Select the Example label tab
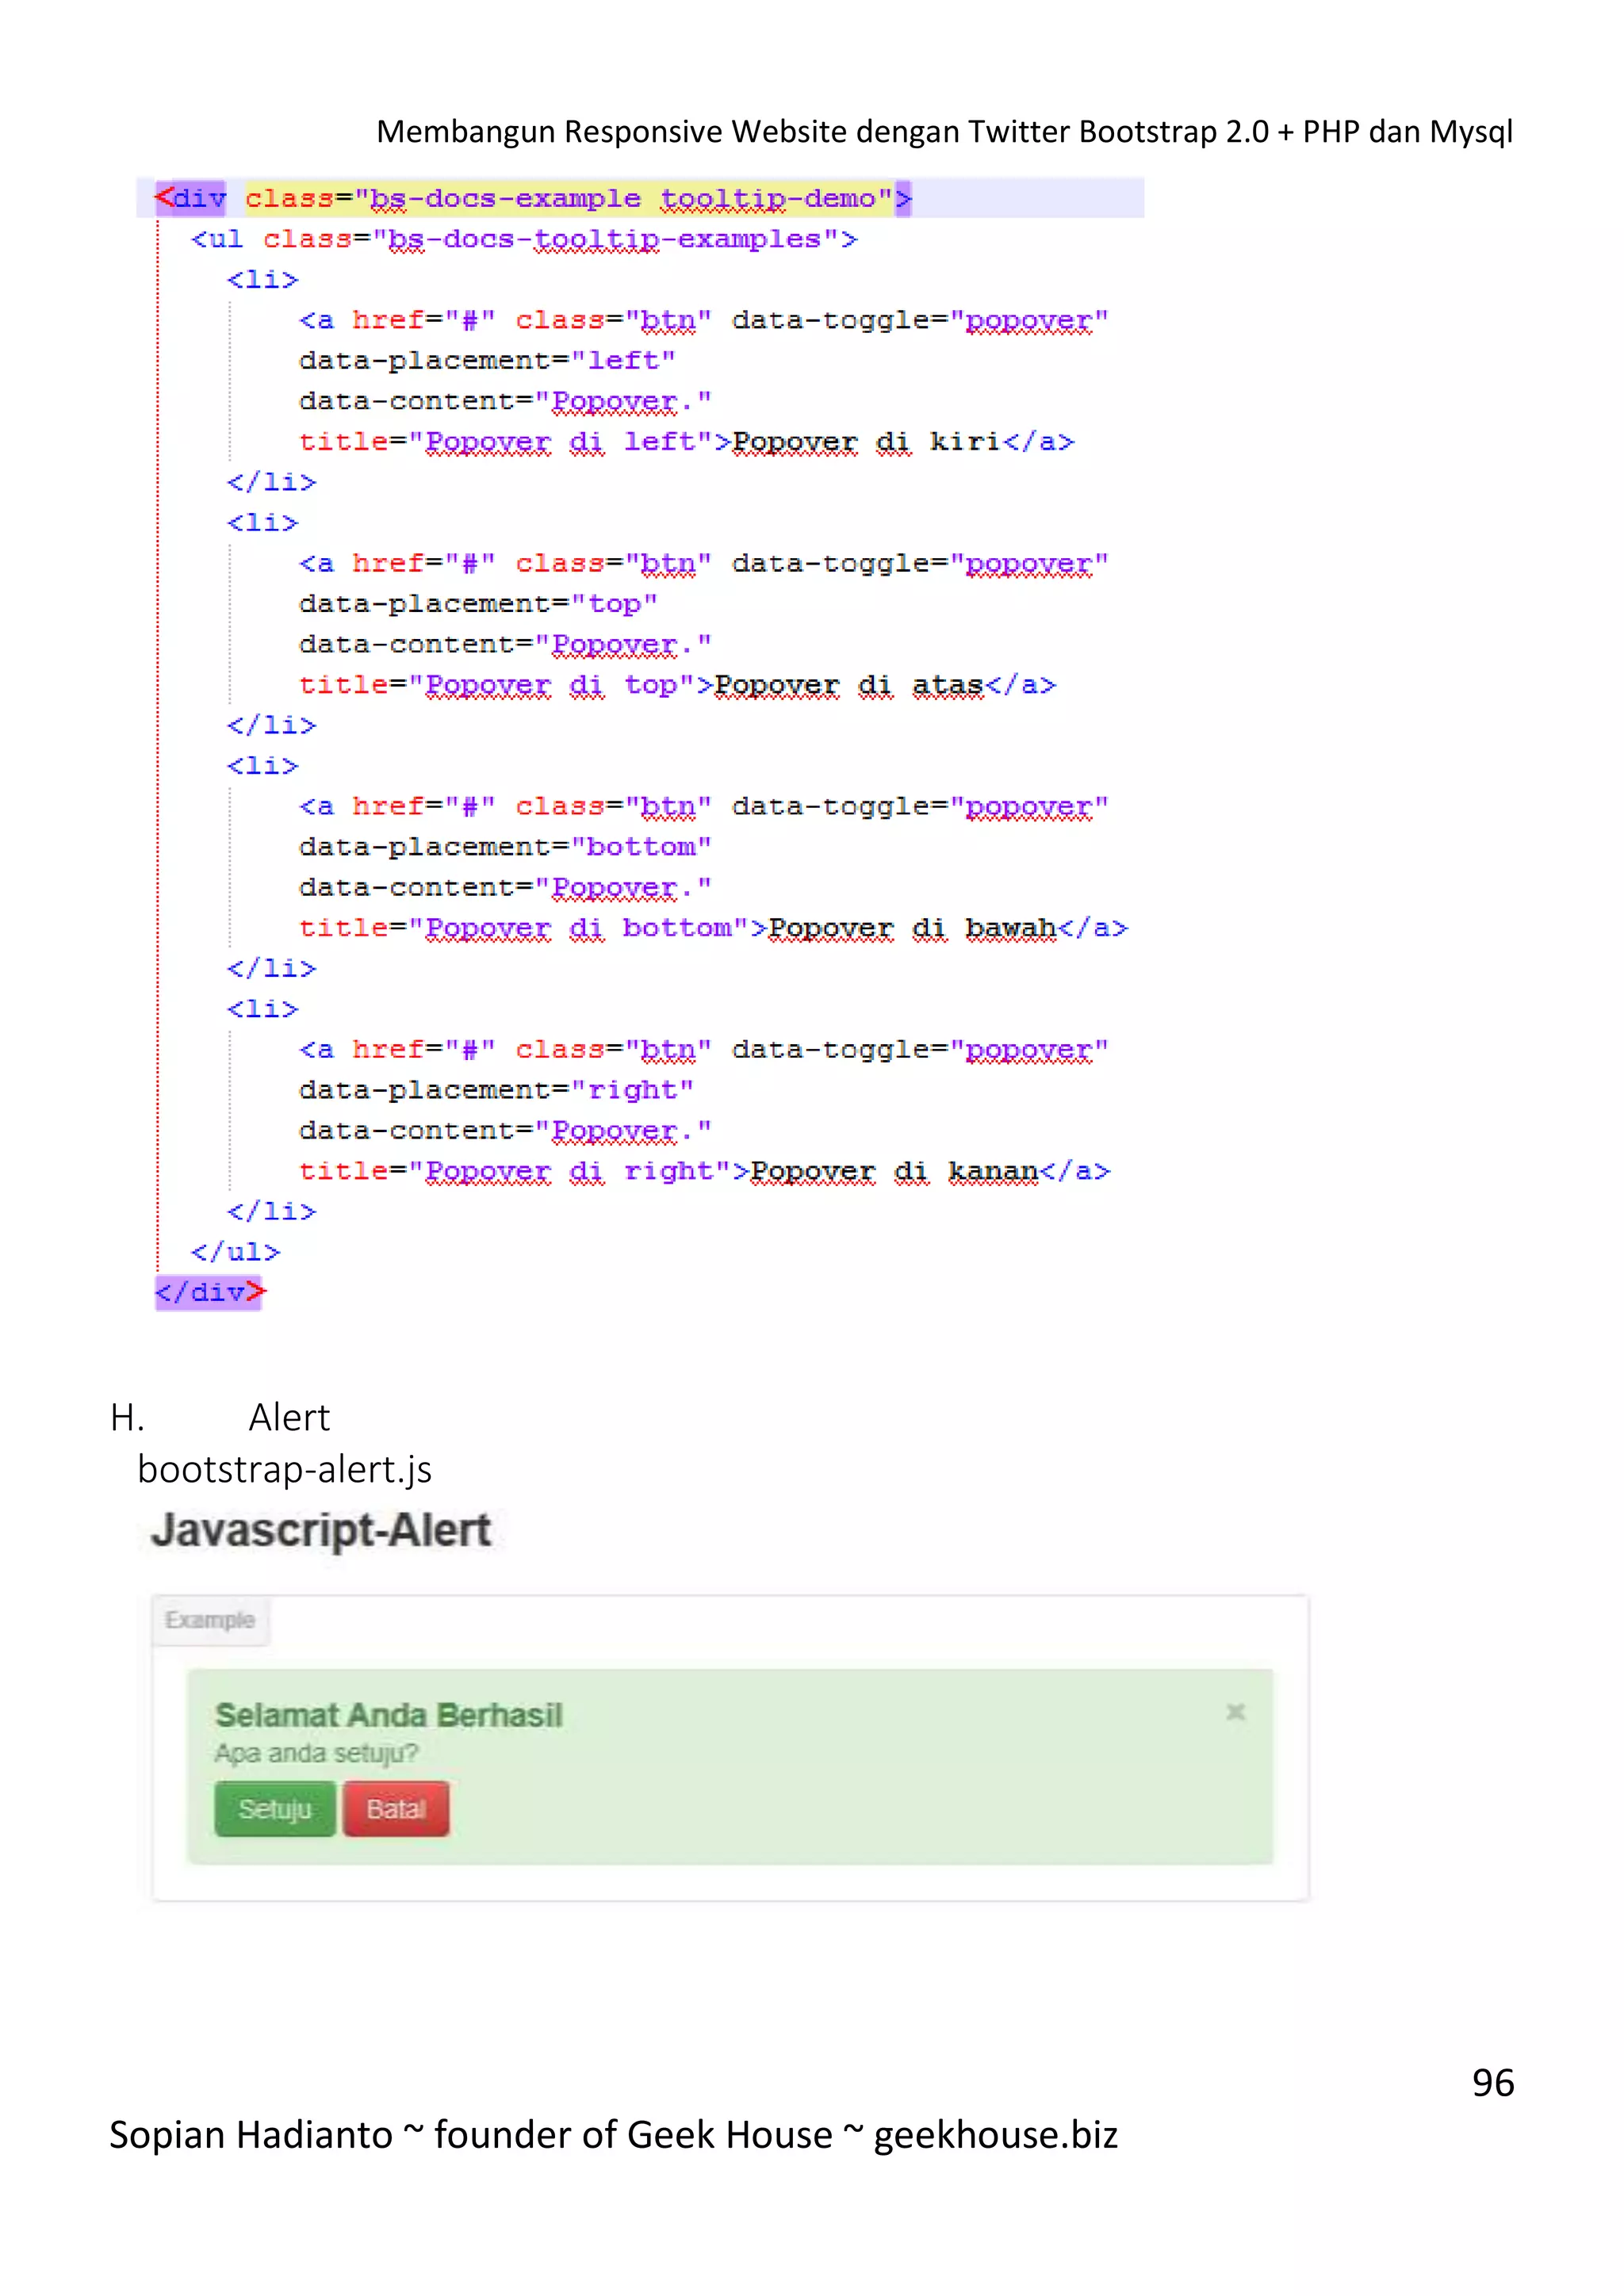The width and height of the screenshot is (1624, 2296). pos(210,1620)
